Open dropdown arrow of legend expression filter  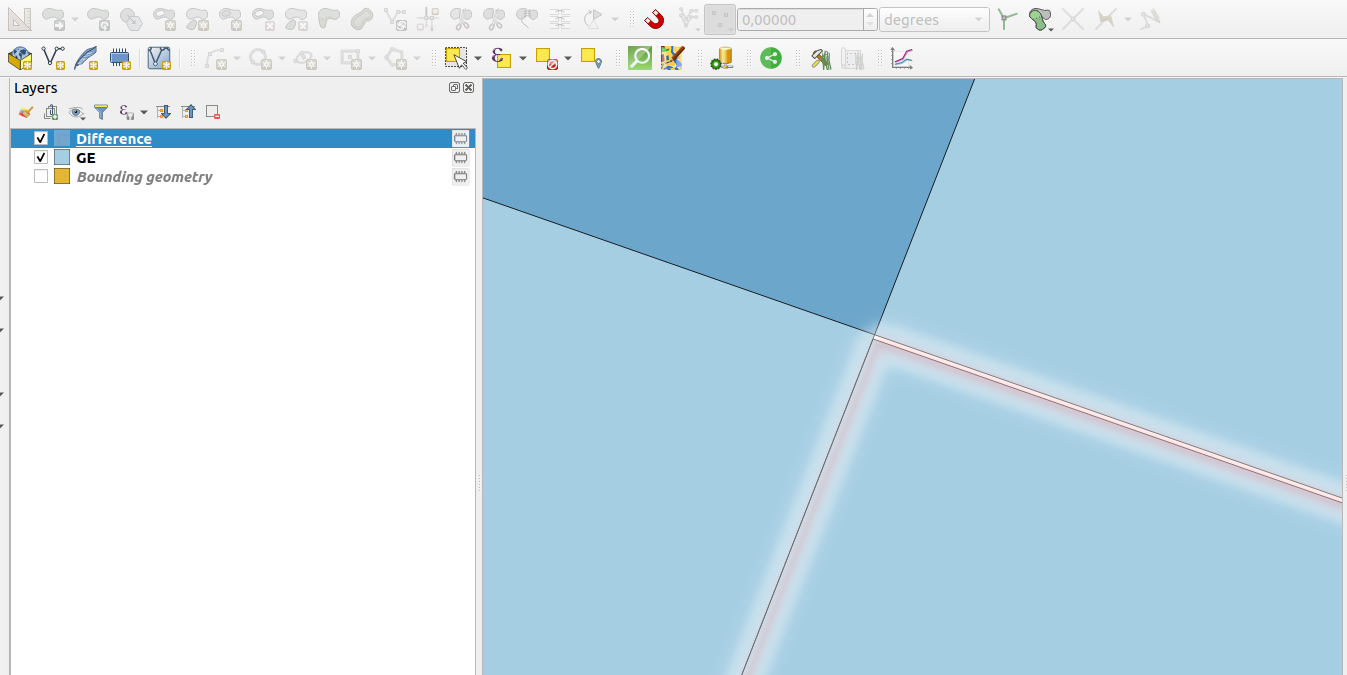[x=143, y=112]
